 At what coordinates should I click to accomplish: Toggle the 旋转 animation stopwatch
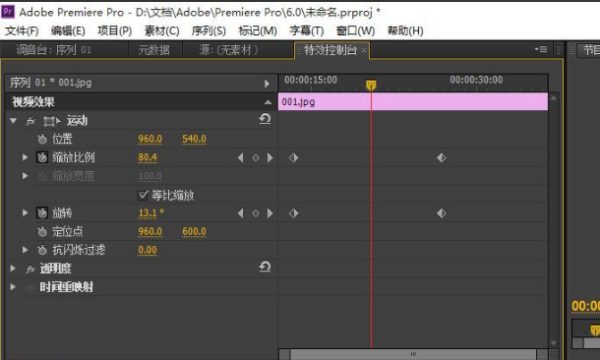pos(42,213)
